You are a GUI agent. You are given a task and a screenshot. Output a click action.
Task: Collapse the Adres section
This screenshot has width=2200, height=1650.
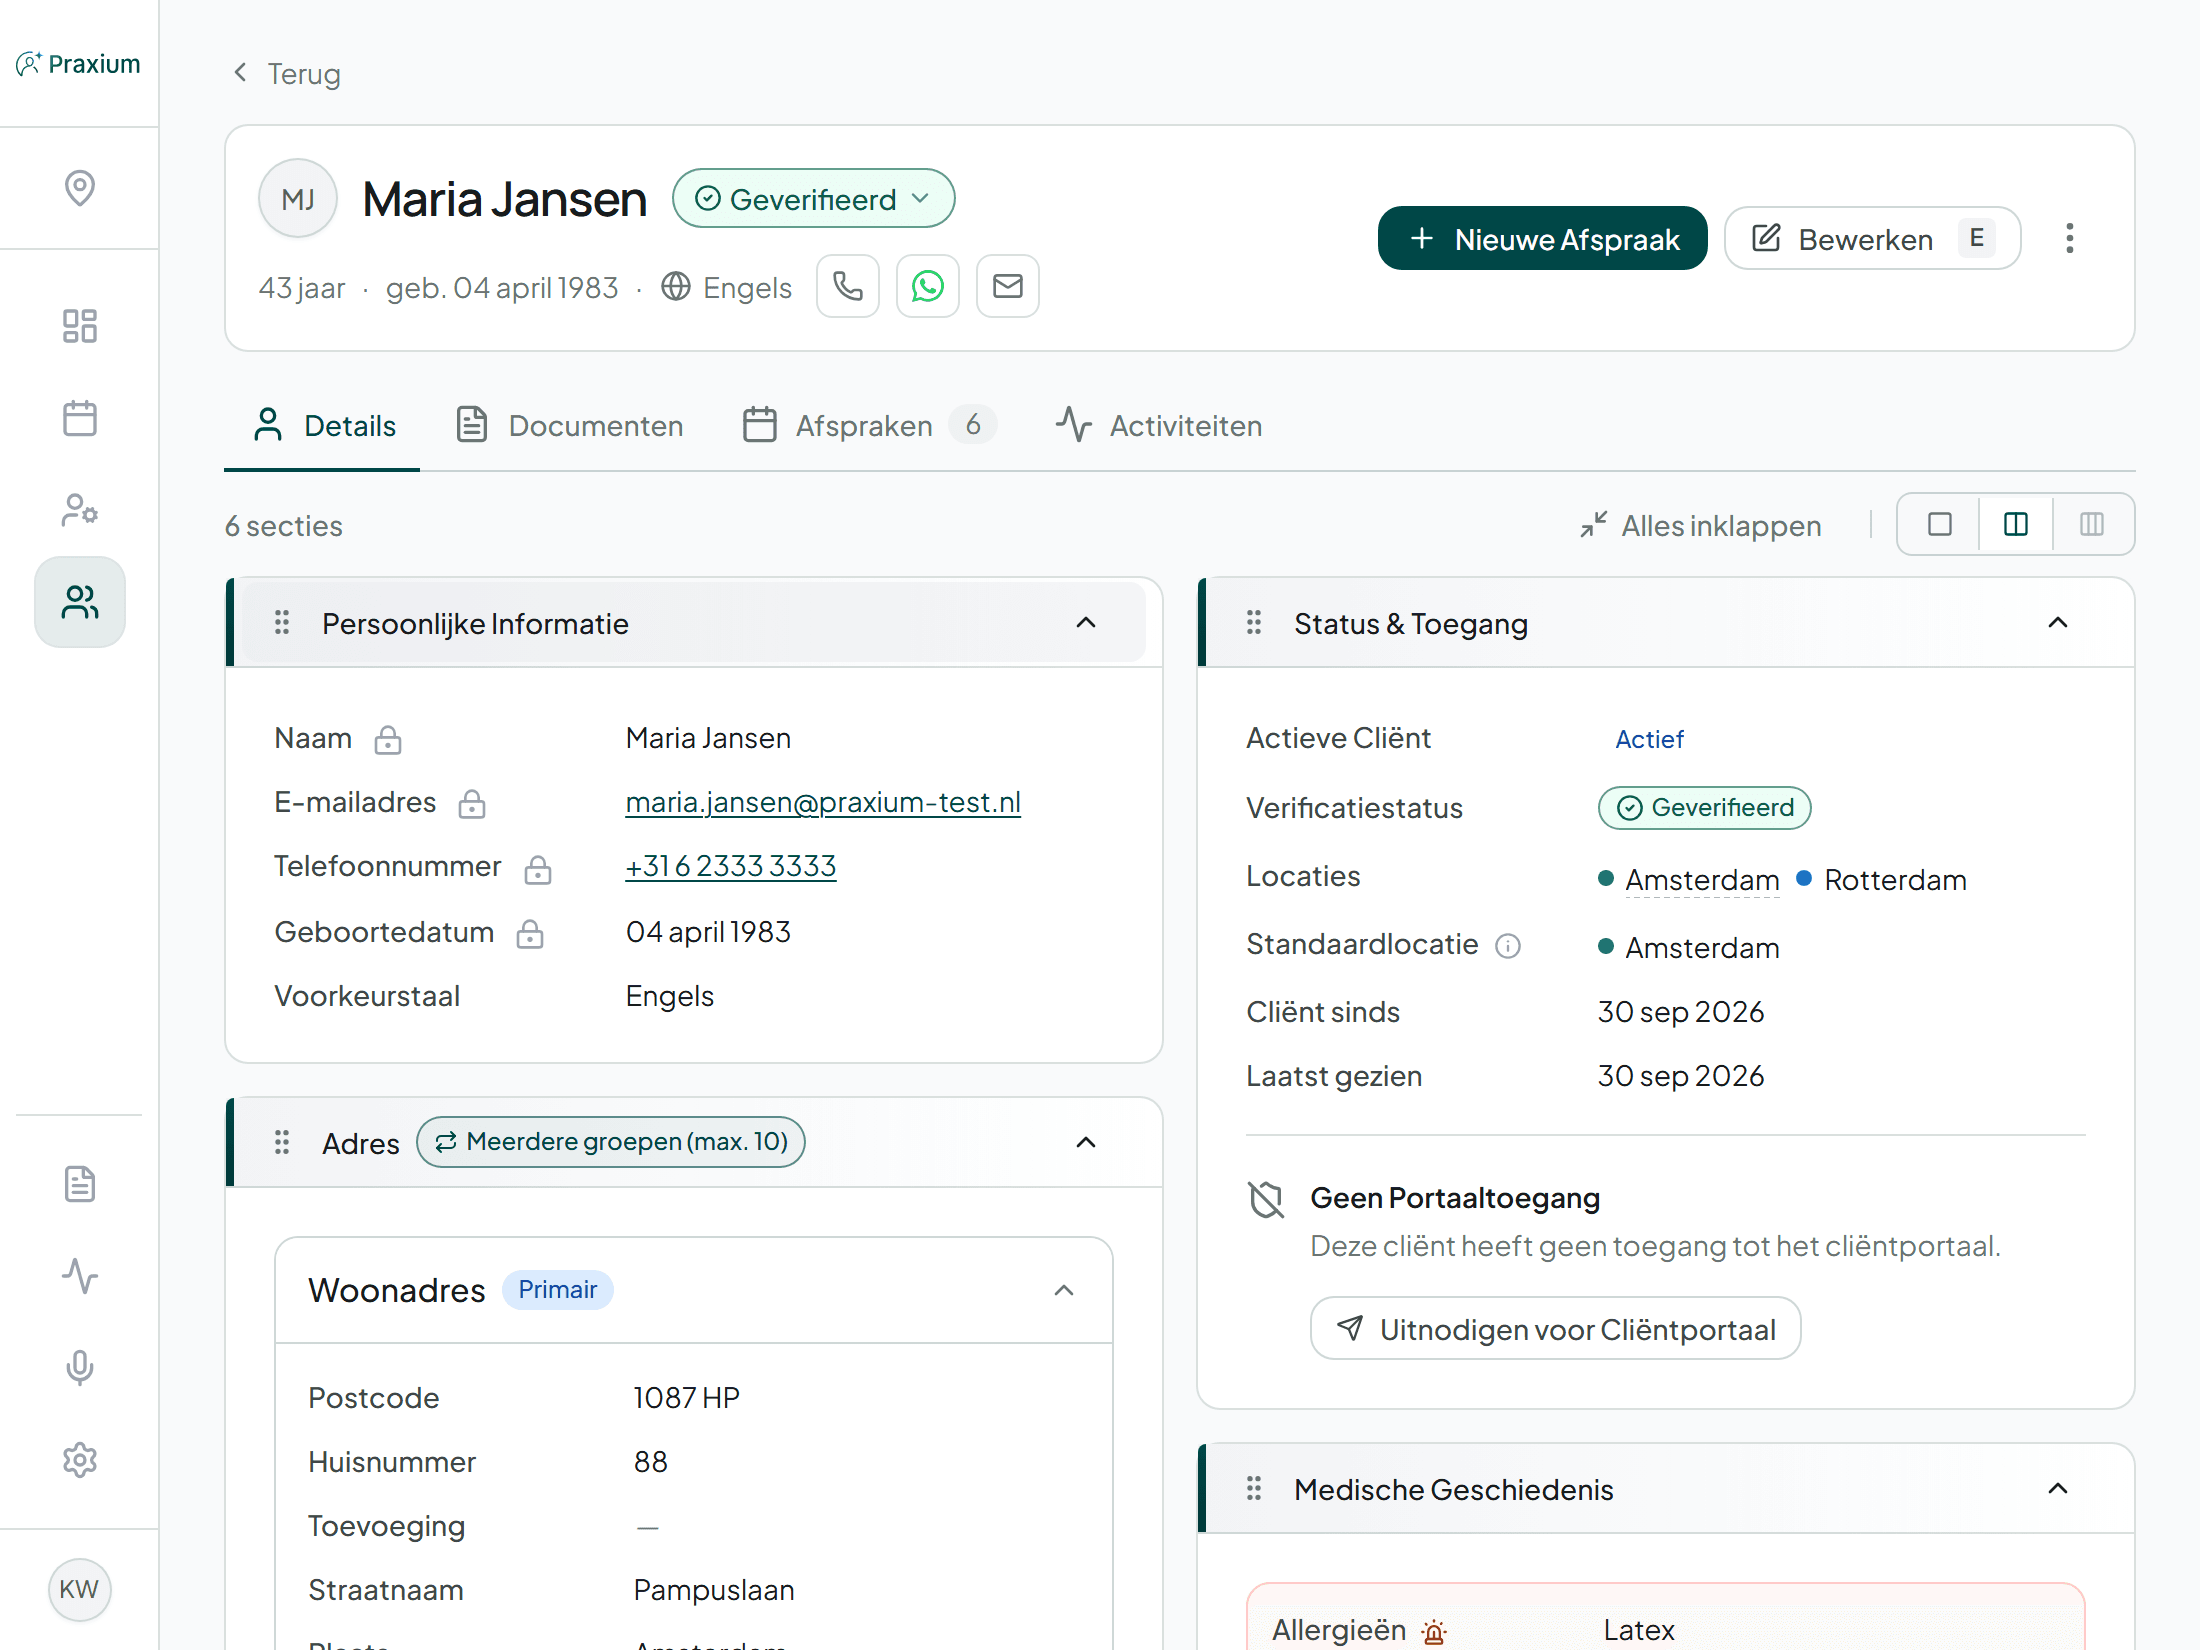1086,1142
